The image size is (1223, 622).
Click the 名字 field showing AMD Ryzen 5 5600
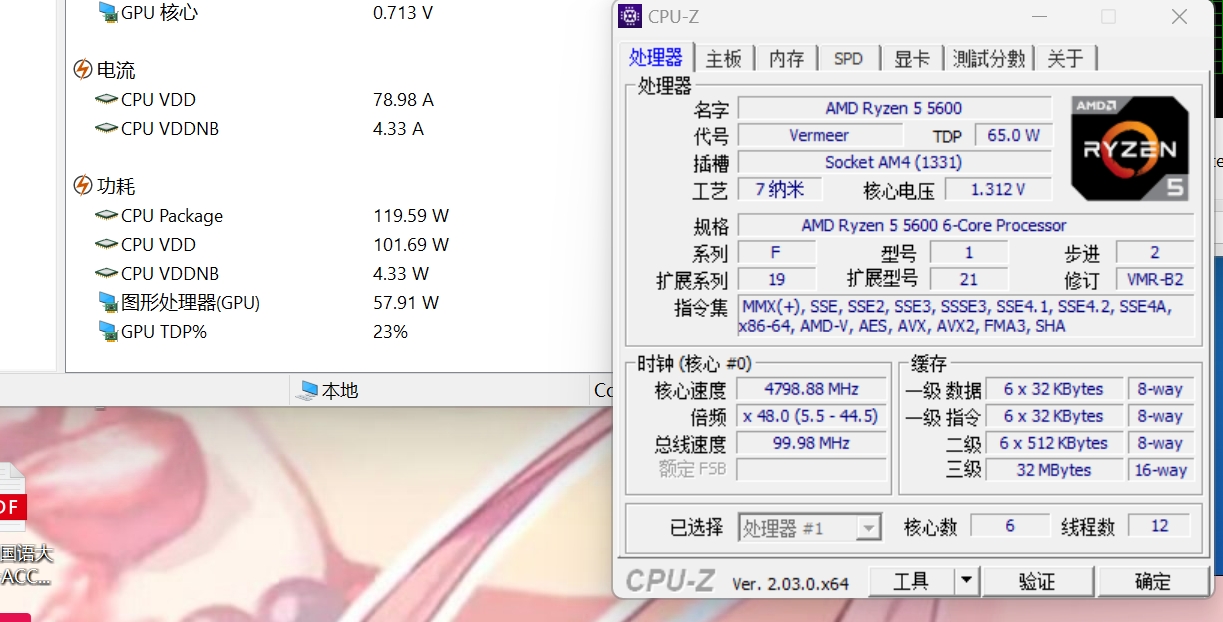tap(894, 108)
